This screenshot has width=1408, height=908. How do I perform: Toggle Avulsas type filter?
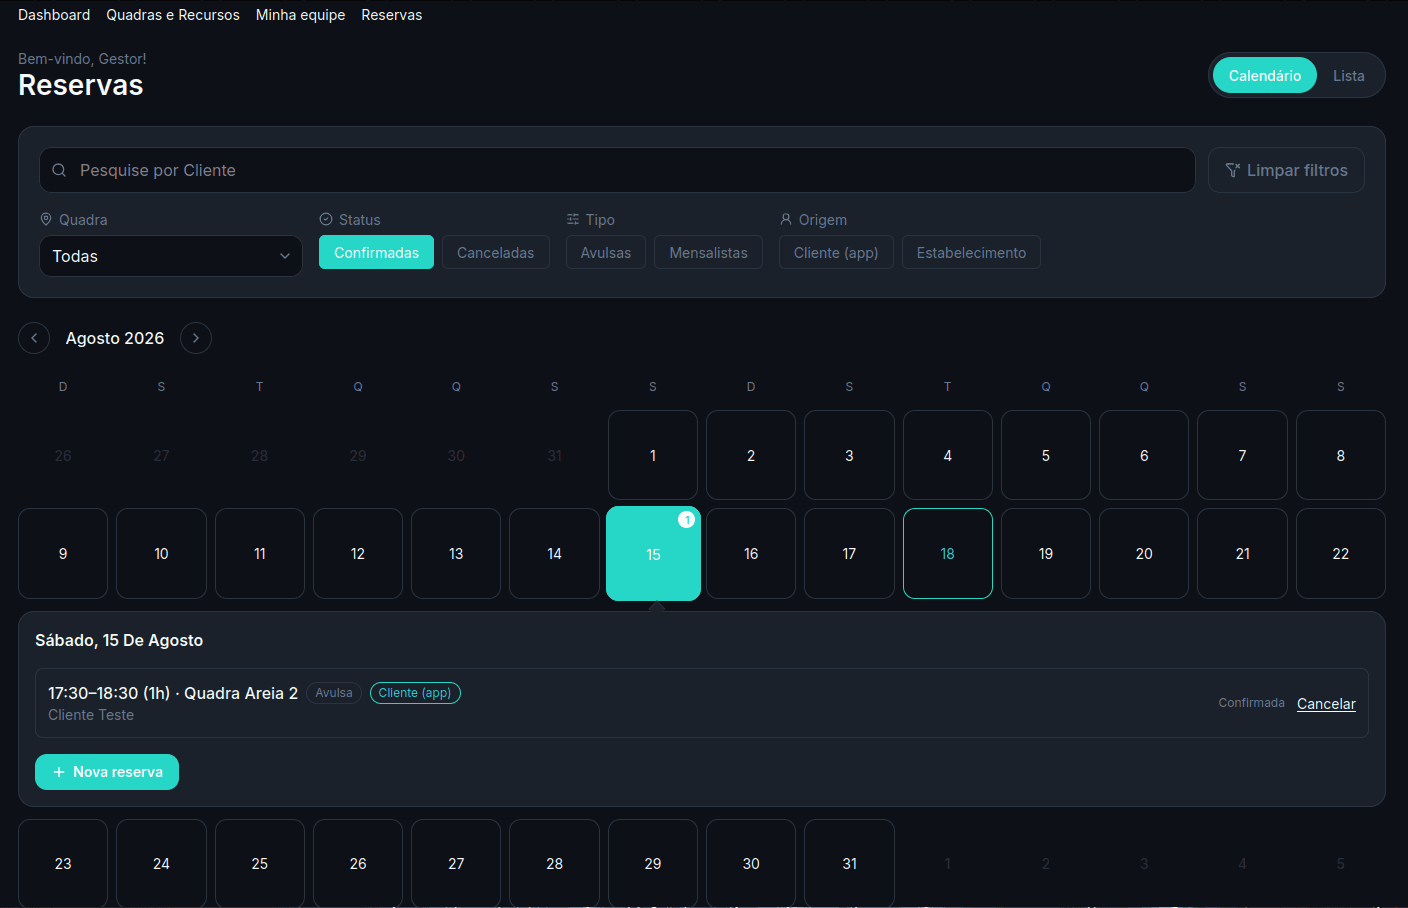click(x=606, y=252)
